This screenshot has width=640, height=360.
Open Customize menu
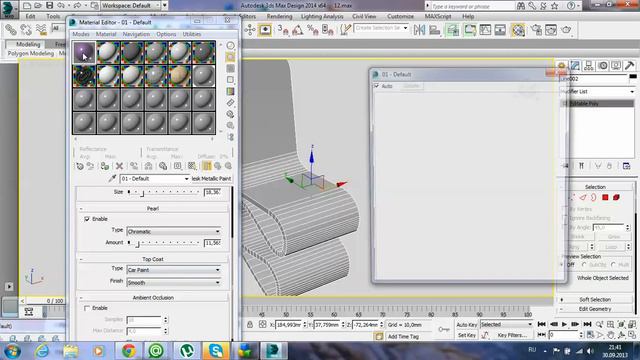400,16
